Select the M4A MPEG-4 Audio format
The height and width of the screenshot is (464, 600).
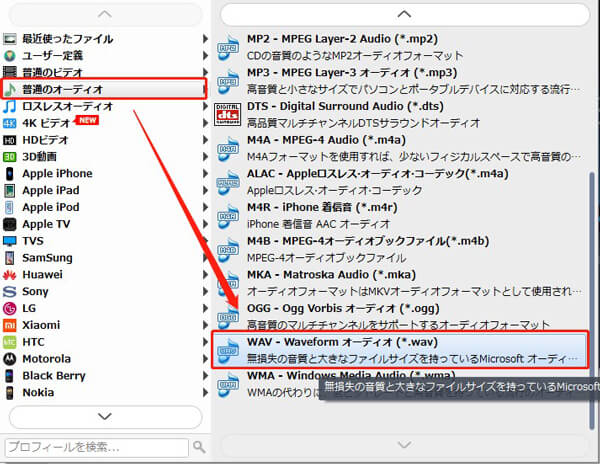point(400,148)
